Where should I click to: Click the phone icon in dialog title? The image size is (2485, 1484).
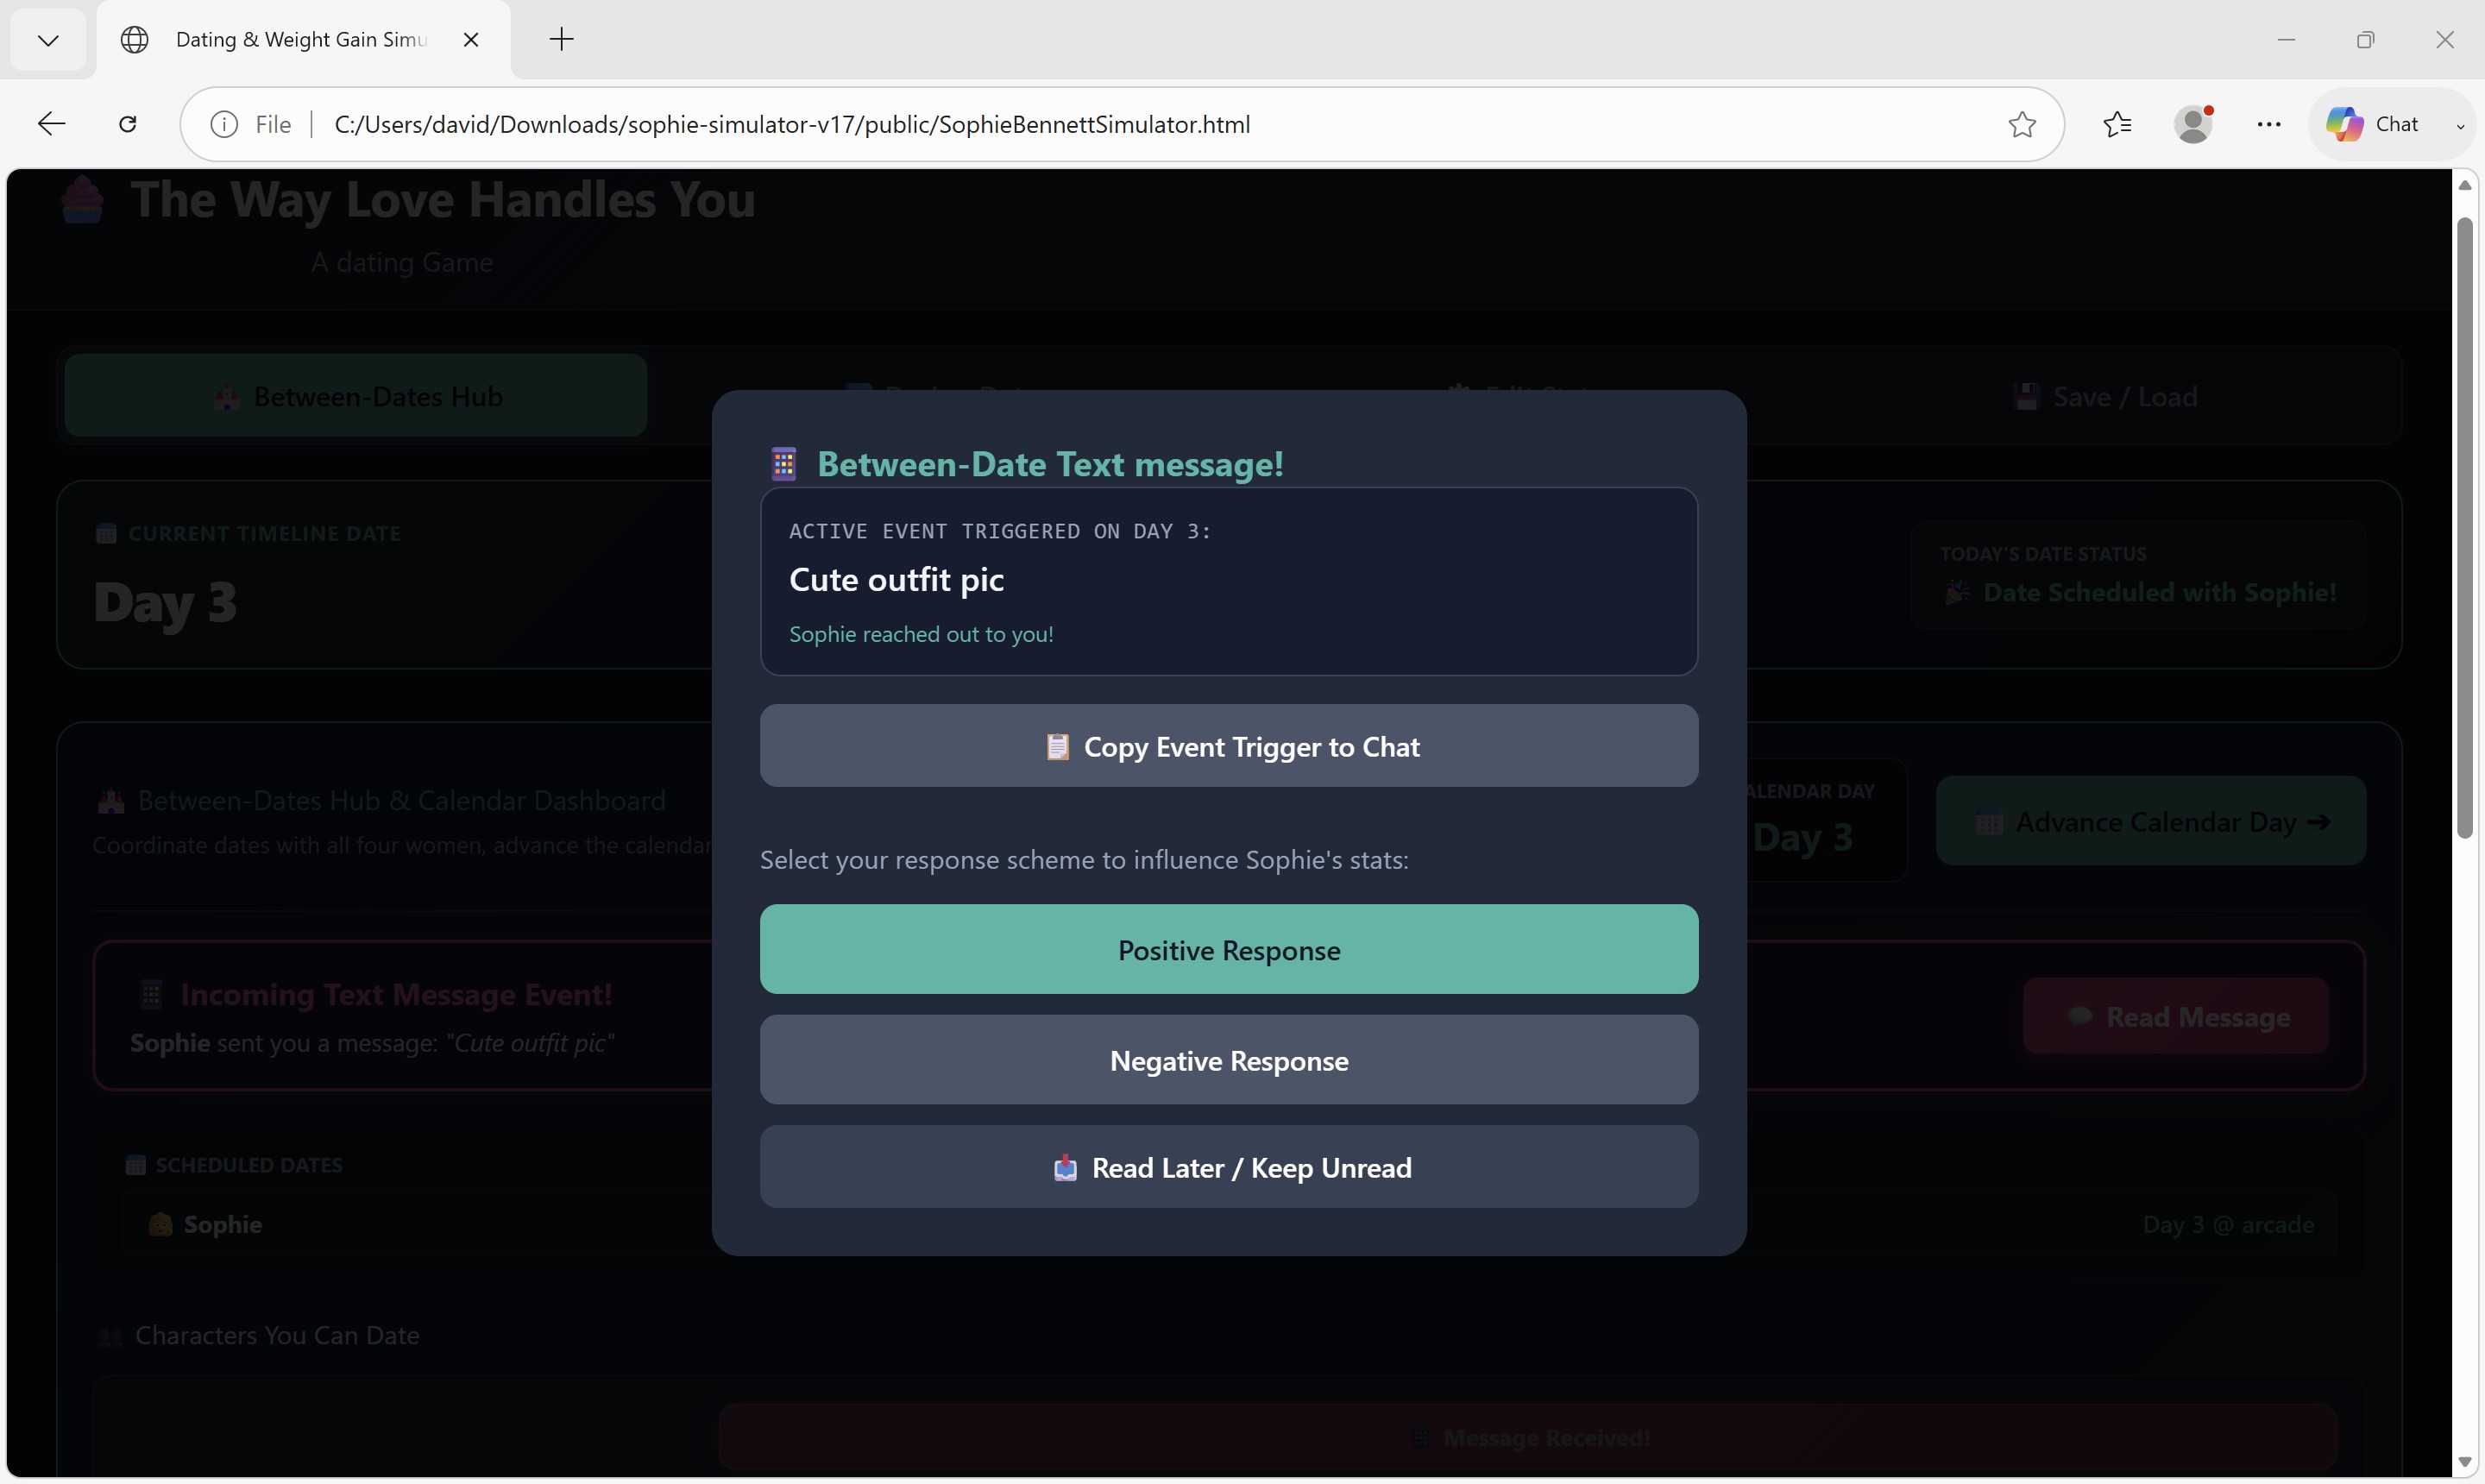click(784, 464)
